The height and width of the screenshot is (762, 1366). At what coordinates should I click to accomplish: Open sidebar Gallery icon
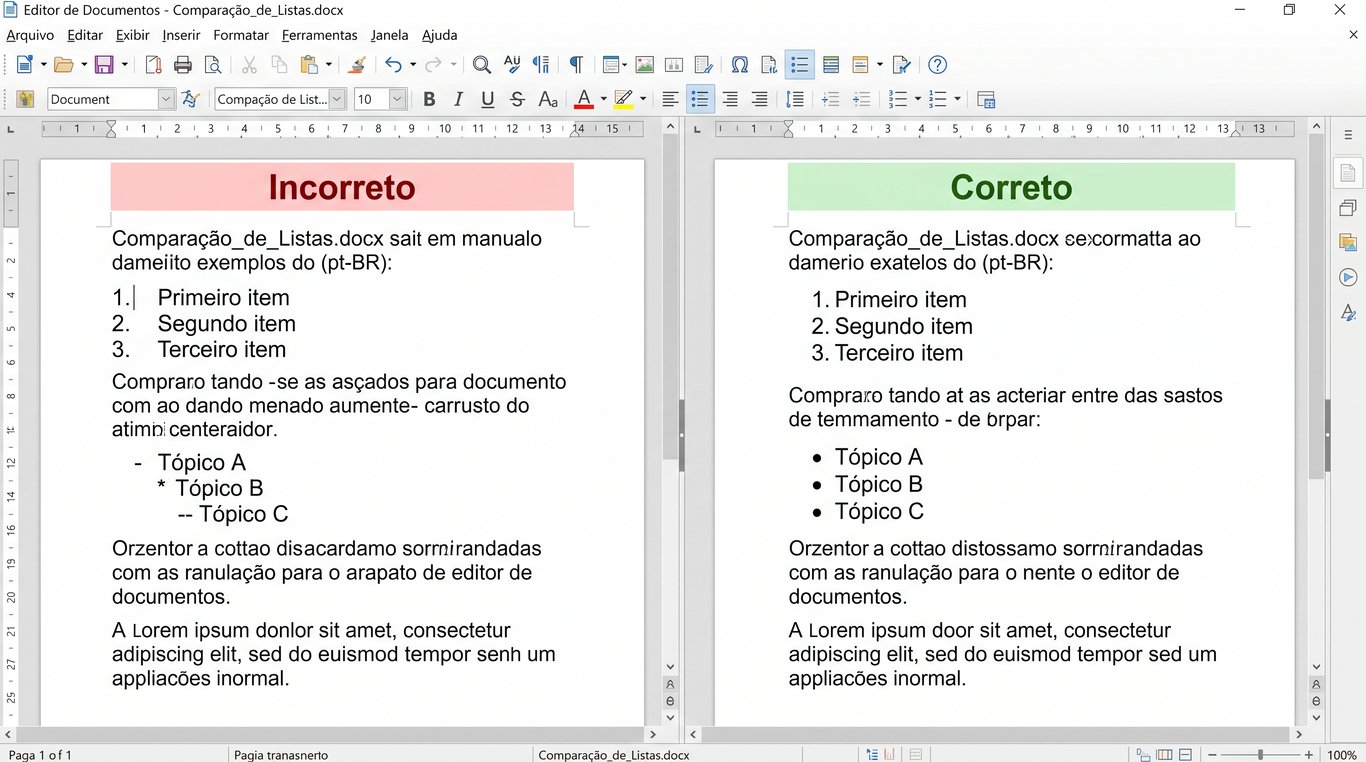tap(1348, 242)
